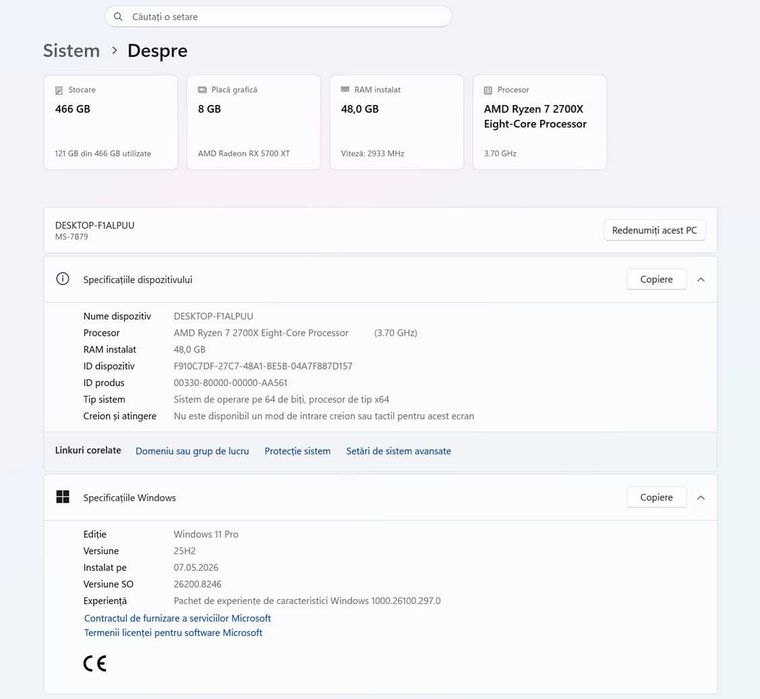Click the search magnifier icon

tap(118, 16)
